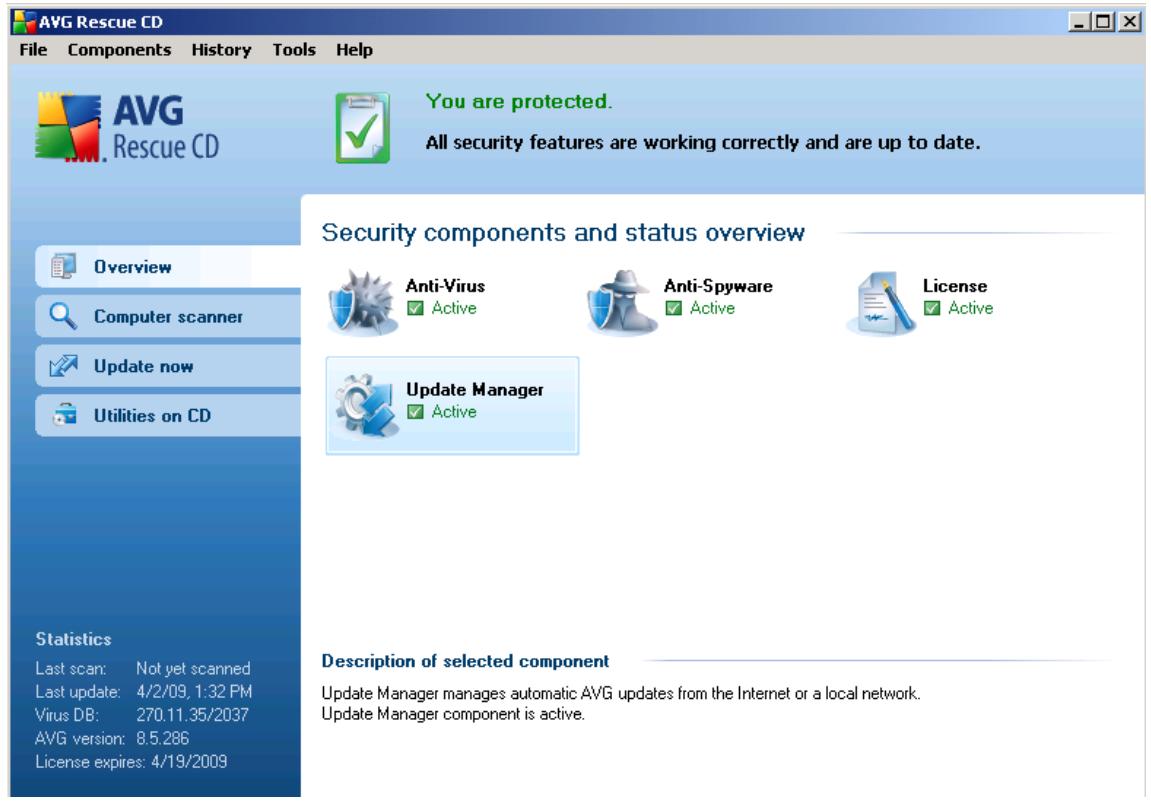Click last update value '4/2/09, 1:32 PM'

[x=194, y=691]
